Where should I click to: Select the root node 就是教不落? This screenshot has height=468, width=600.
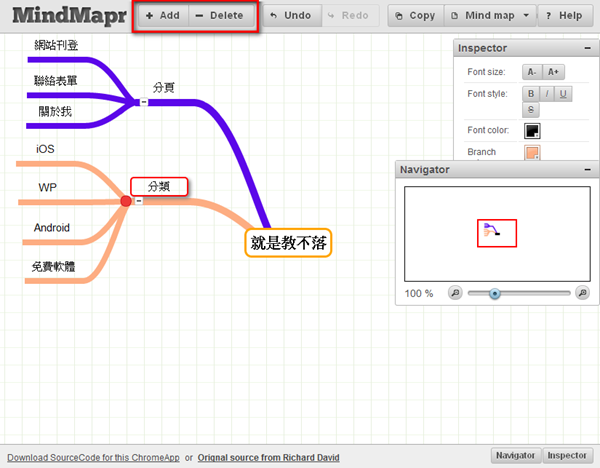point(288,243)
